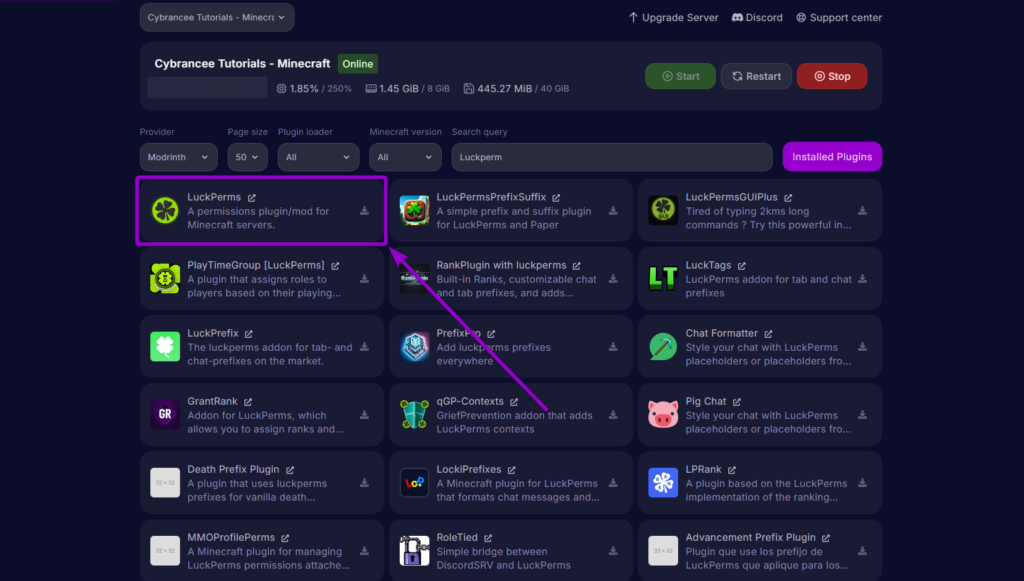Screen dimensions: 1024x581
Task: Download the LuckPermsPrefixSuffix plugin
Action: pyautogui.click(x=613, y=211)
